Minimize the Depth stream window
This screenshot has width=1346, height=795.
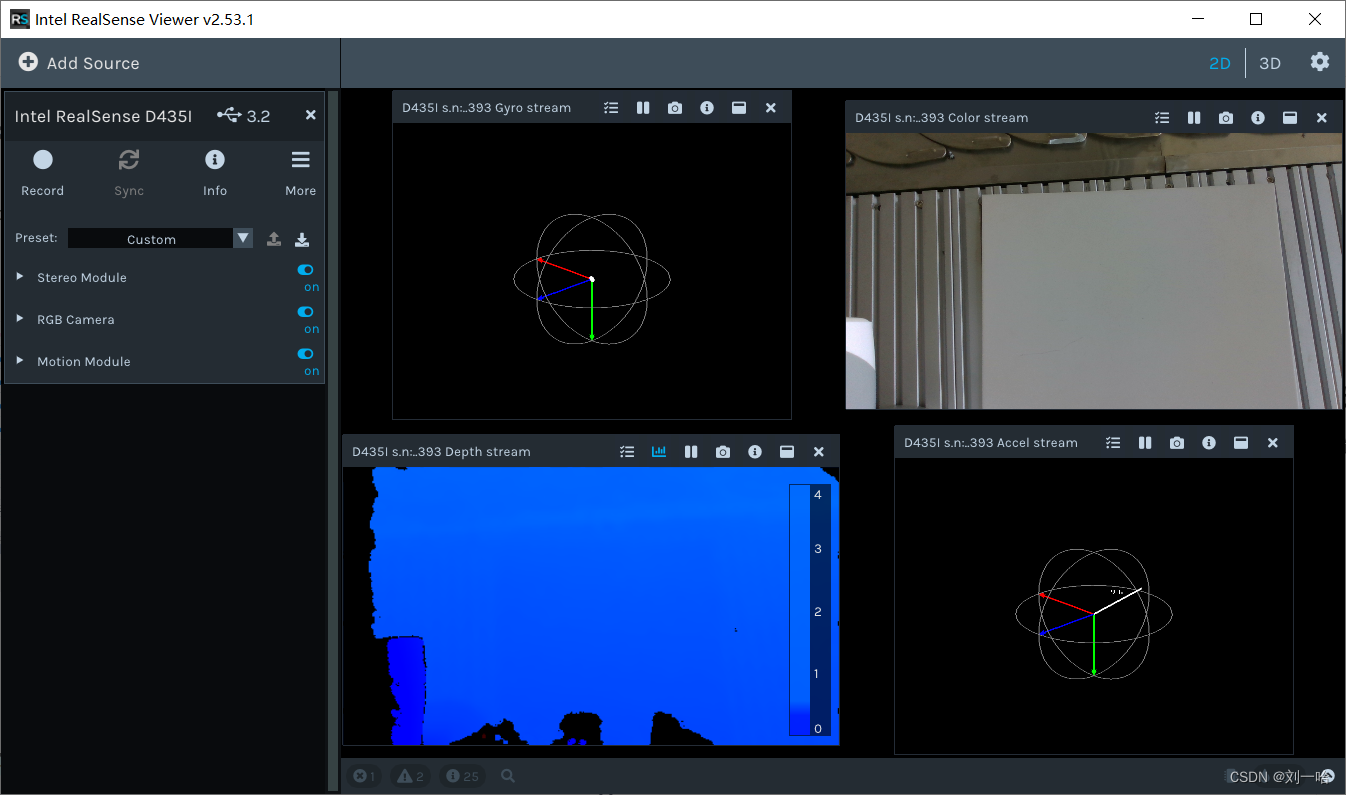pyautogui.click(x=787, y=452)
